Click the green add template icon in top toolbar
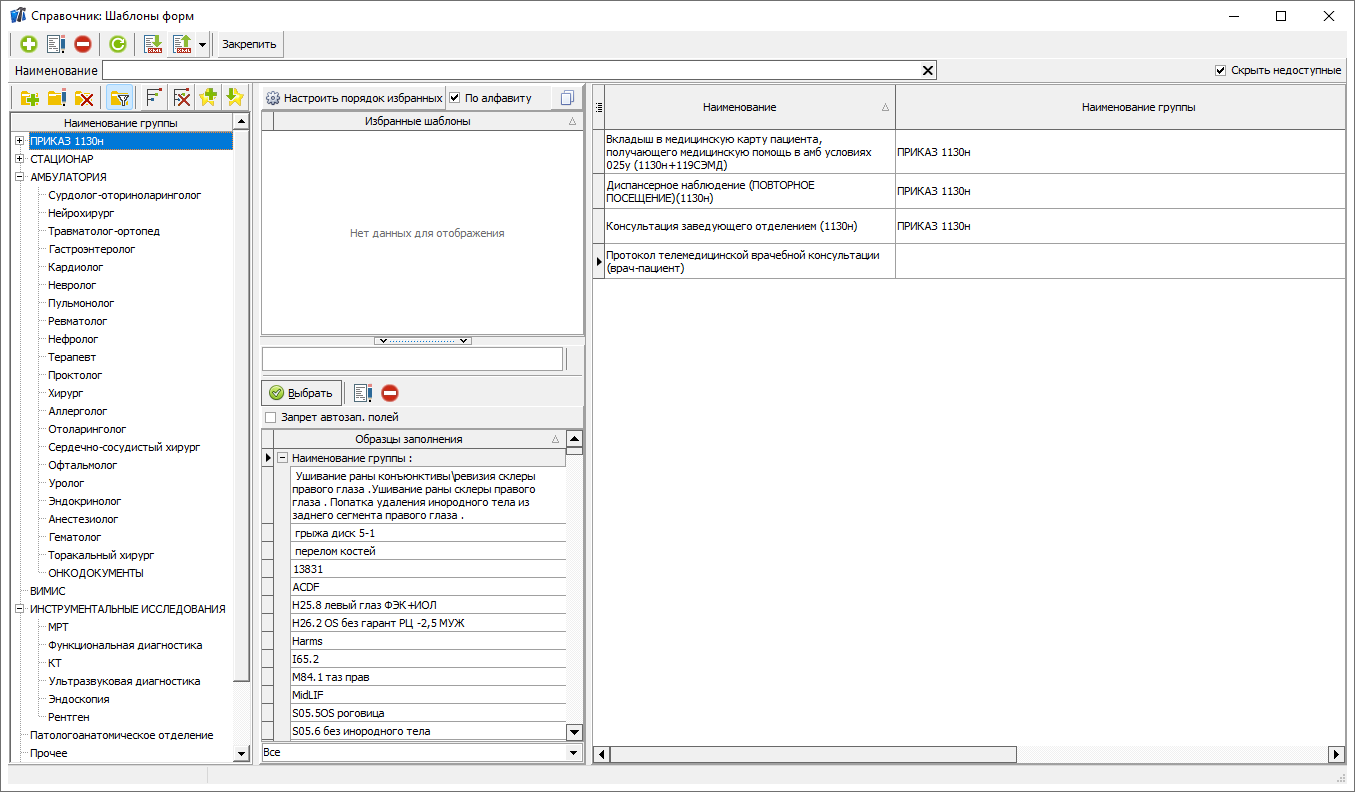Screen dimensions: 1355x792 pos(28,44)
